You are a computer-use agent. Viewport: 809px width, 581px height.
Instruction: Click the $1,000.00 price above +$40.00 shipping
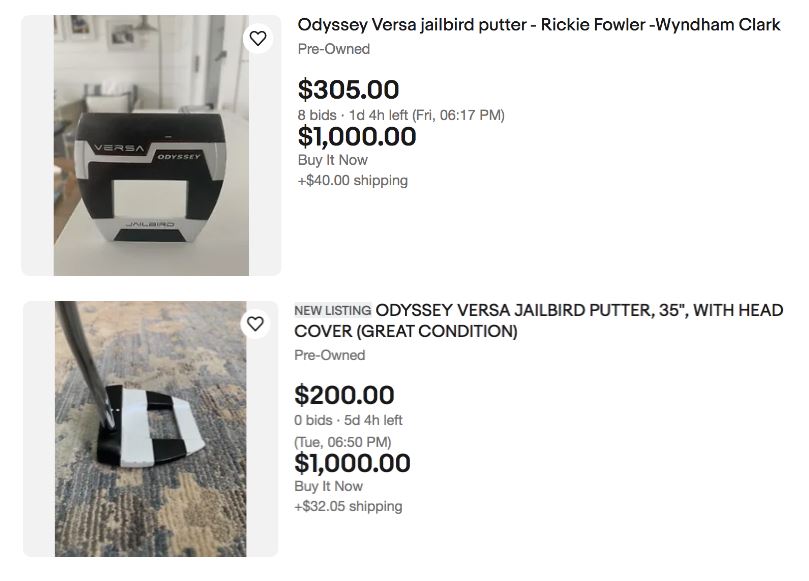[356, 136]
